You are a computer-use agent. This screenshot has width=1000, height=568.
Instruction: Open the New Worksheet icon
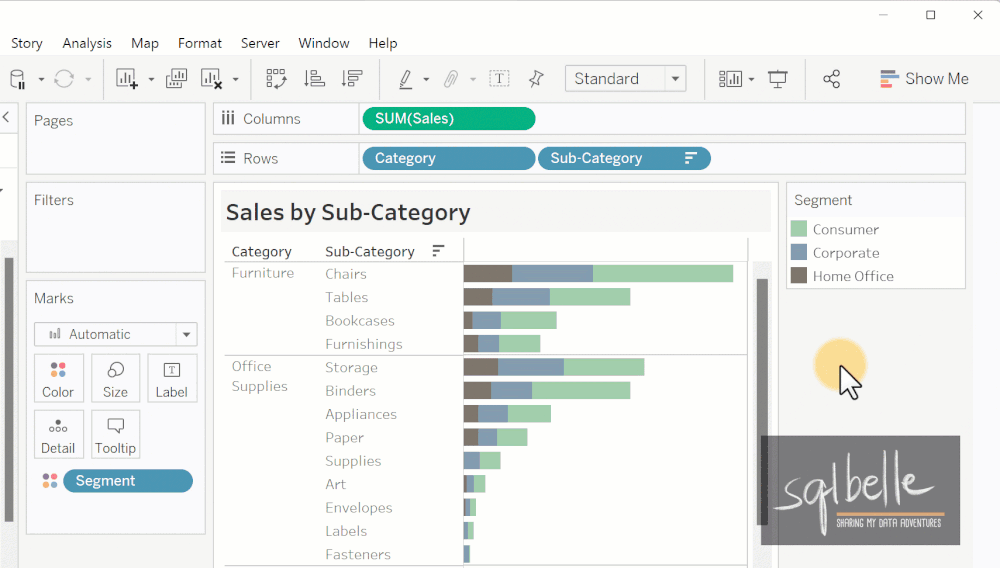(x=127, y=79)
